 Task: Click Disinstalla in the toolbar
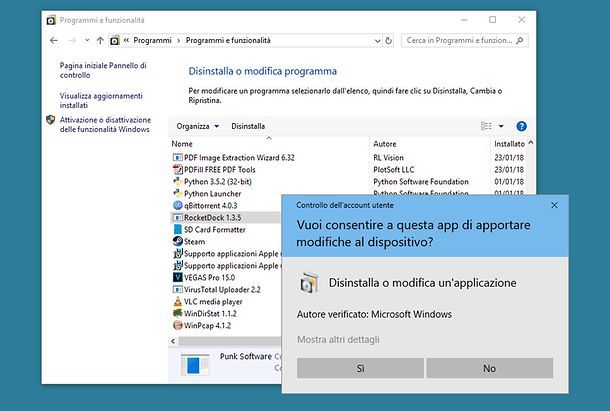click(x=248, y=126)
